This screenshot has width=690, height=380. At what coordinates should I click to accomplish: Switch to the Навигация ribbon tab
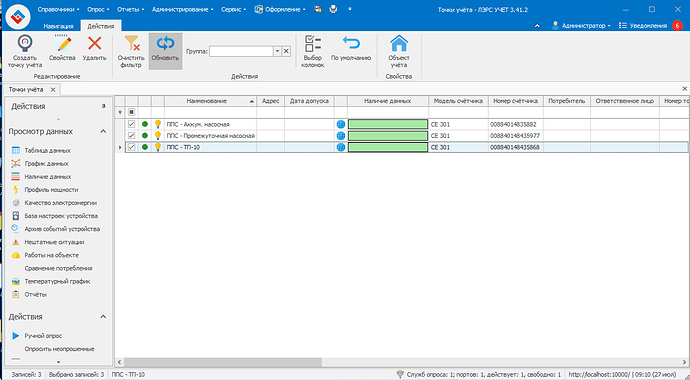(58, 26)
